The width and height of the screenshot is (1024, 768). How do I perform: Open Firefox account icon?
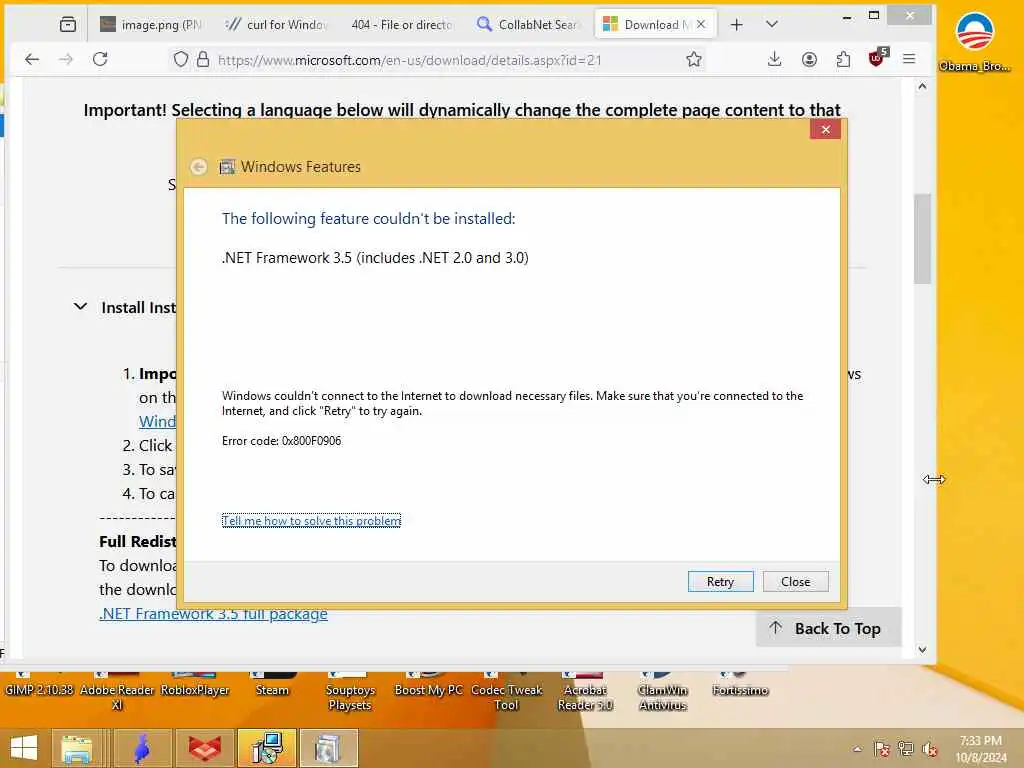[x=809, y=59]
